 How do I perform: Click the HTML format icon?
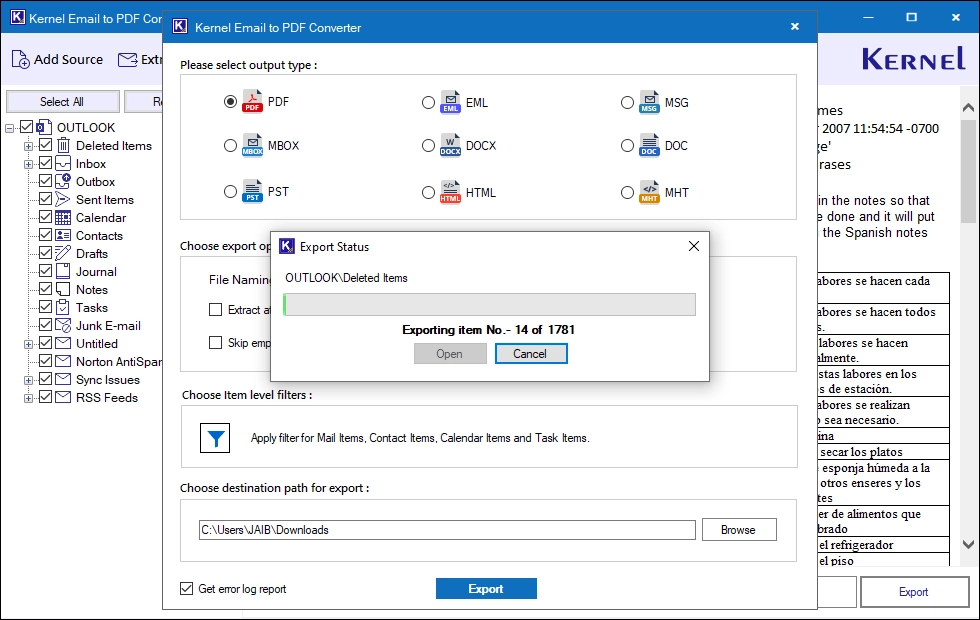450,192
